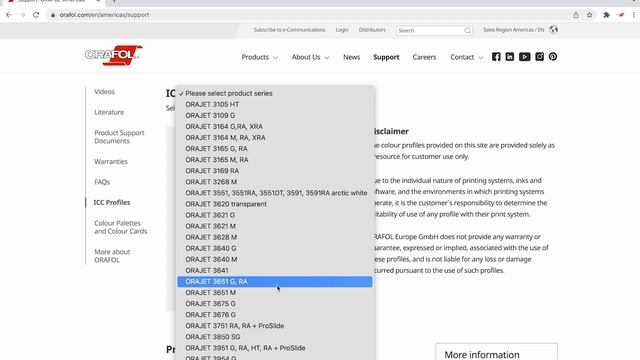
Task: Select ORAJET 3651 M option
Action: (x=275, y=293)
